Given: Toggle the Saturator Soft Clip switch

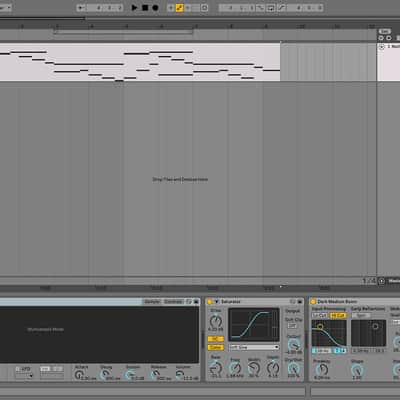Looking at the screenshot, I should click(x=292, y=326).
